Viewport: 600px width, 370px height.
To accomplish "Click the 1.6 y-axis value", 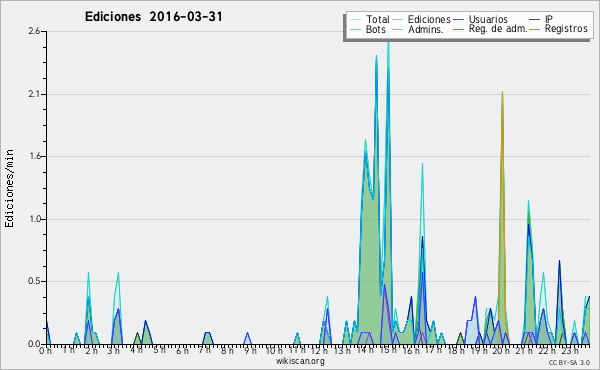I will click(x=34, y=156).
